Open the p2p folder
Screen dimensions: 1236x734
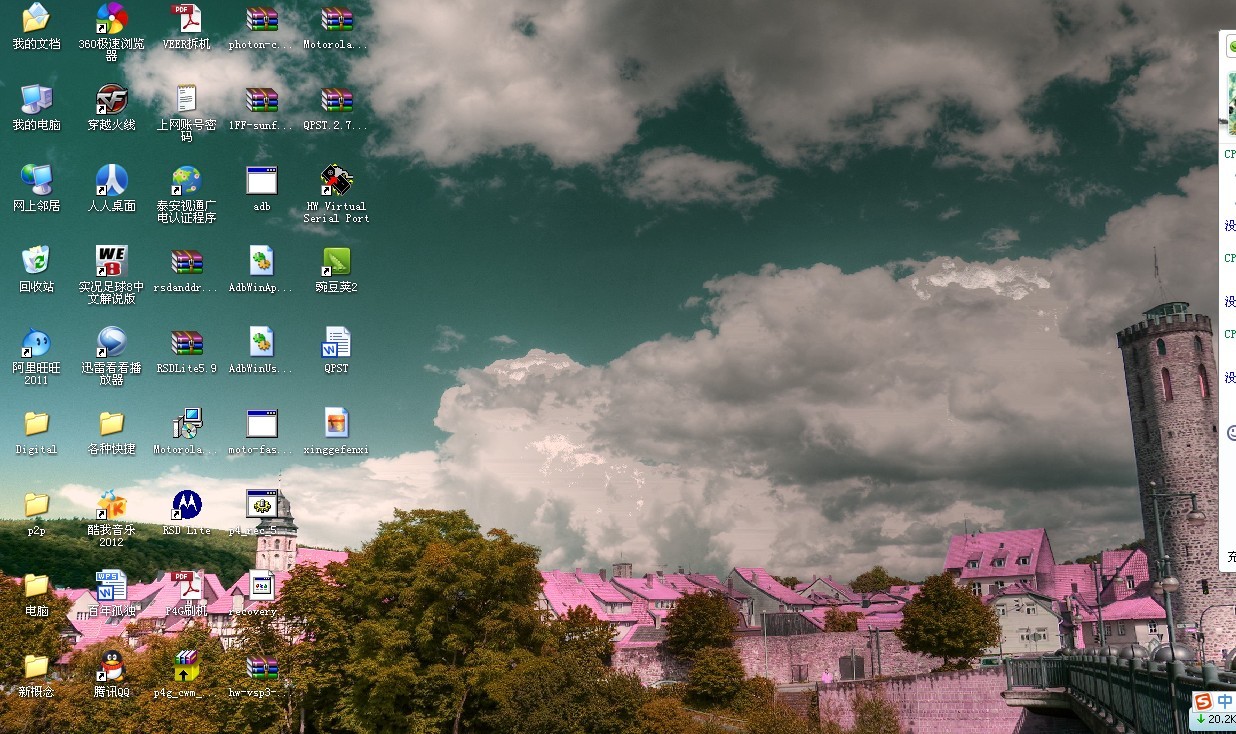[36, 503]
